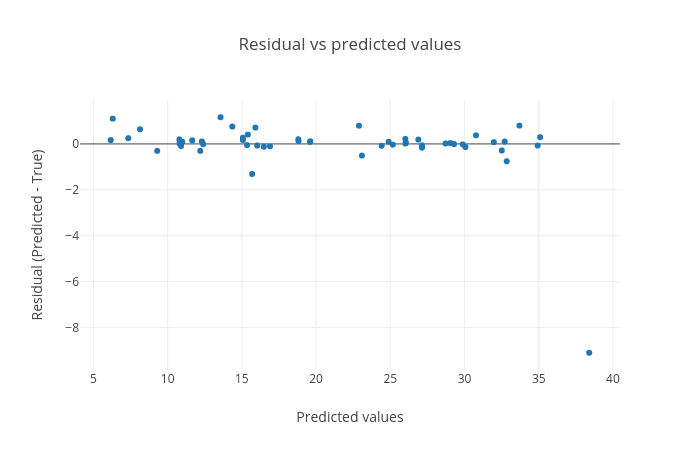Click the point just below zero near predicted 23
The height and width of the screenshot is (450, 700).
click(362, 155)
